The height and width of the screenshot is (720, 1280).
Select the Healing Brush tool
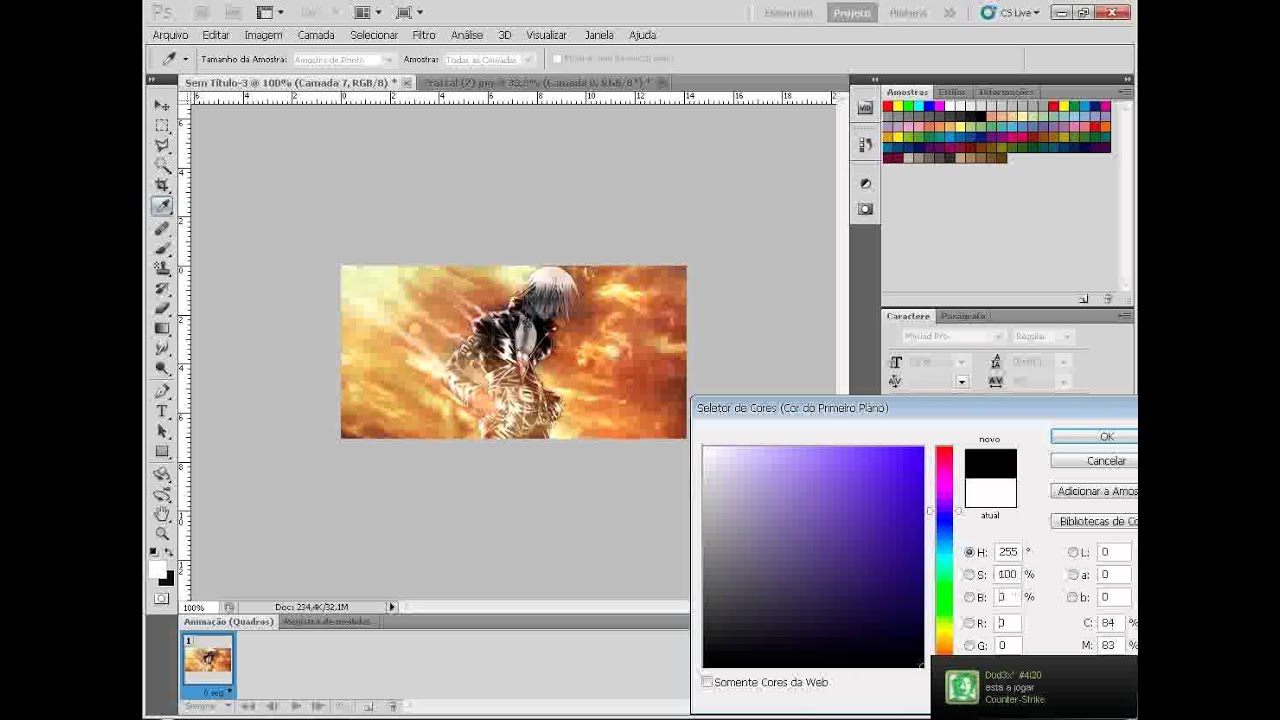coord(162,228)
